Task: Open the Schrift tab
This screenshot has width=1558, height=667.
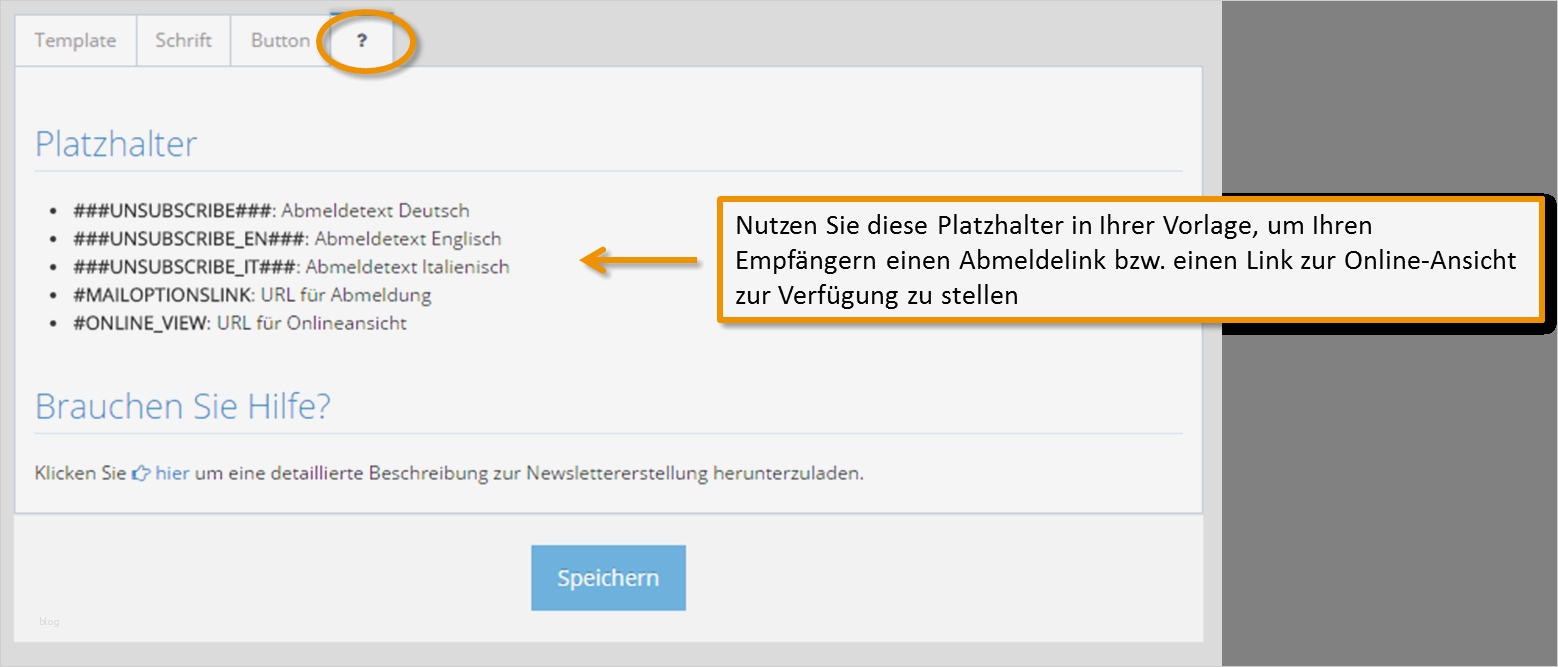Action: (183, 41)
